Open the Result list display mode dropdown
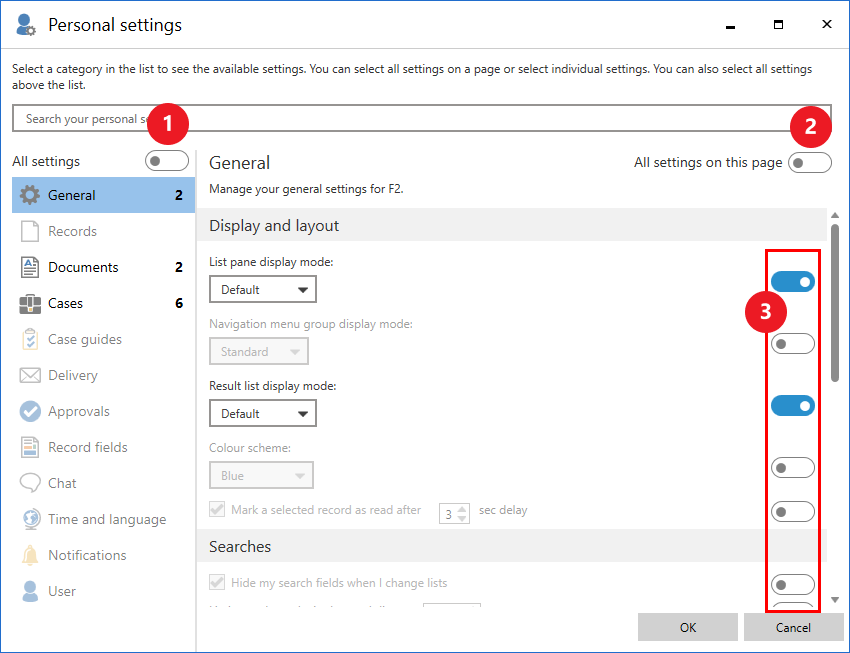The image size is (850, 653). tap(263, 414)
